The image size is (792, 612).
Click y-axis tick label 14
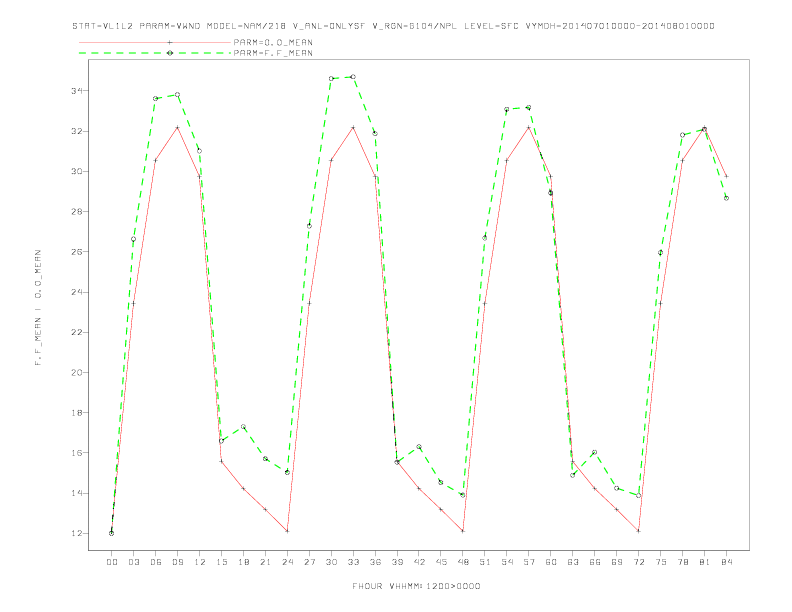[x=77, y=493]
